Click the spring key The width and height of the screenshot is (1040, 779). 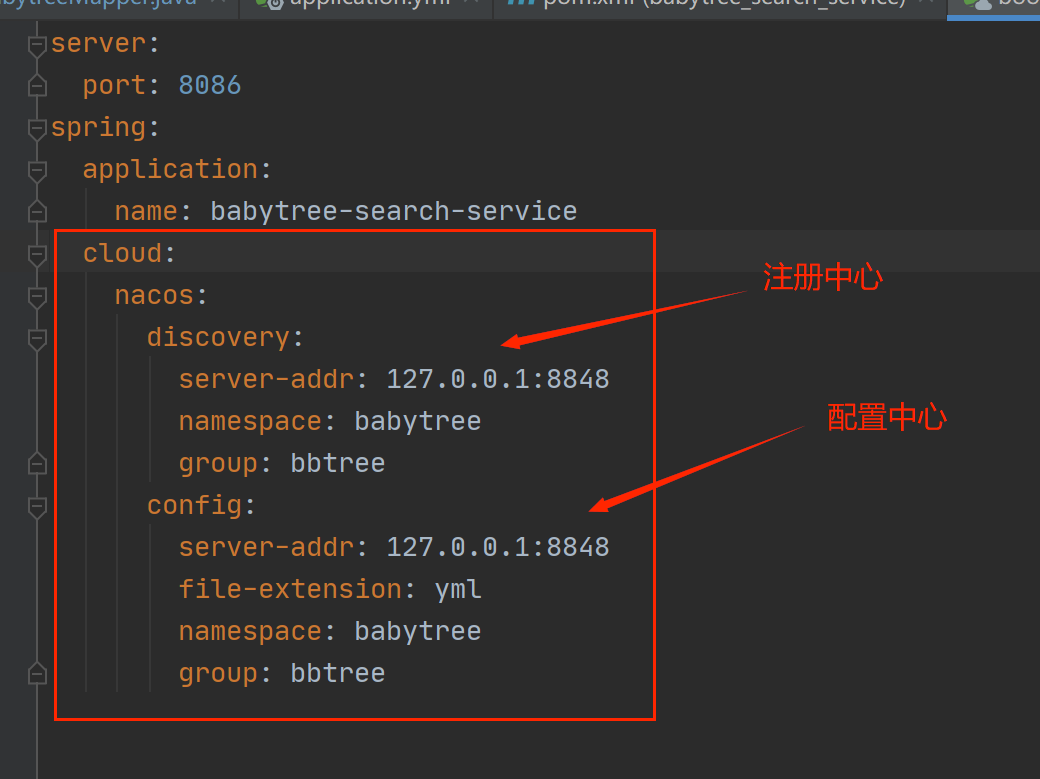click(x=98, y=127)
